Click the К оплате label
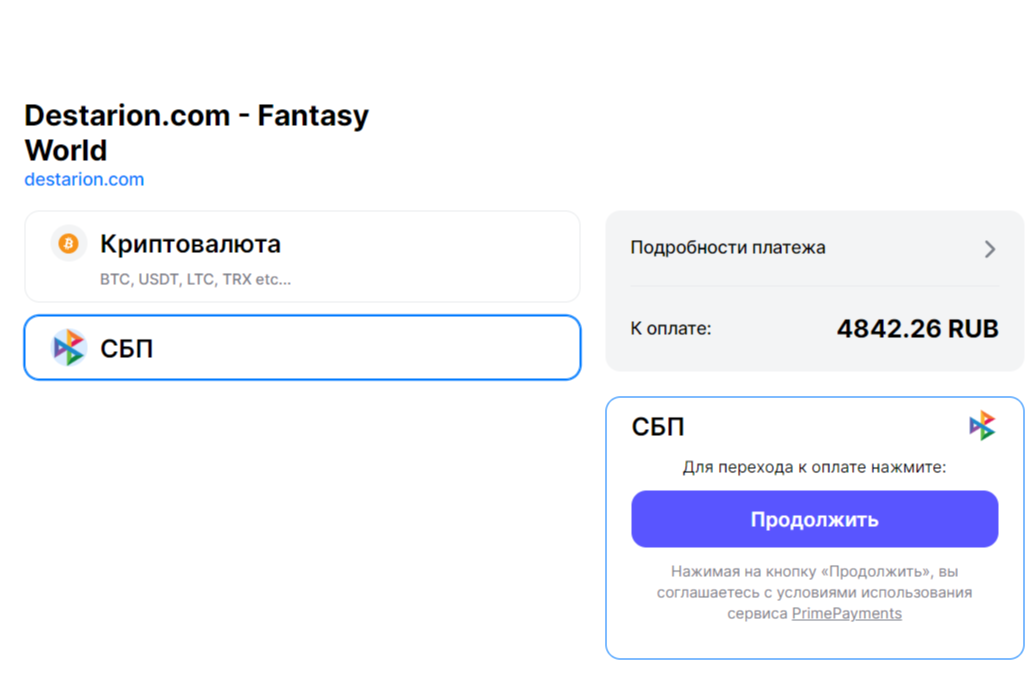1035x689 pixels. pos(670,328)
